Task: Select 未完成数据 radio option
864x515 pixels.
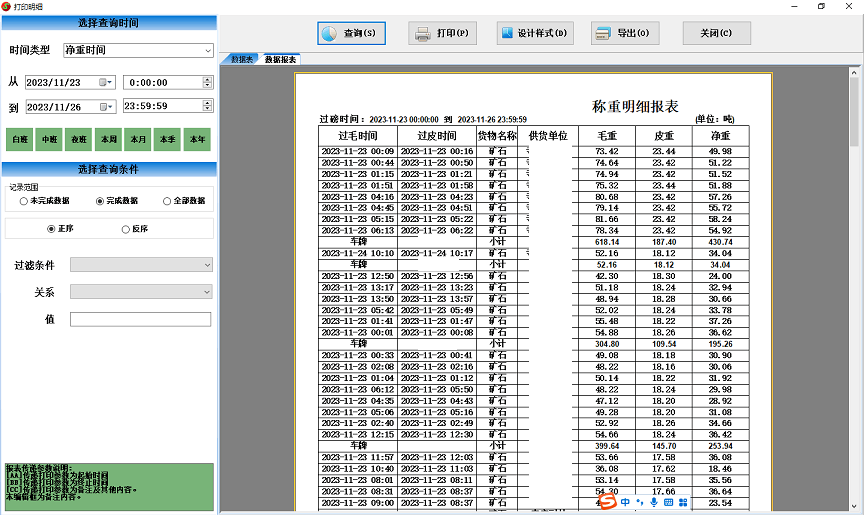Action: click(x=24, y=201)
